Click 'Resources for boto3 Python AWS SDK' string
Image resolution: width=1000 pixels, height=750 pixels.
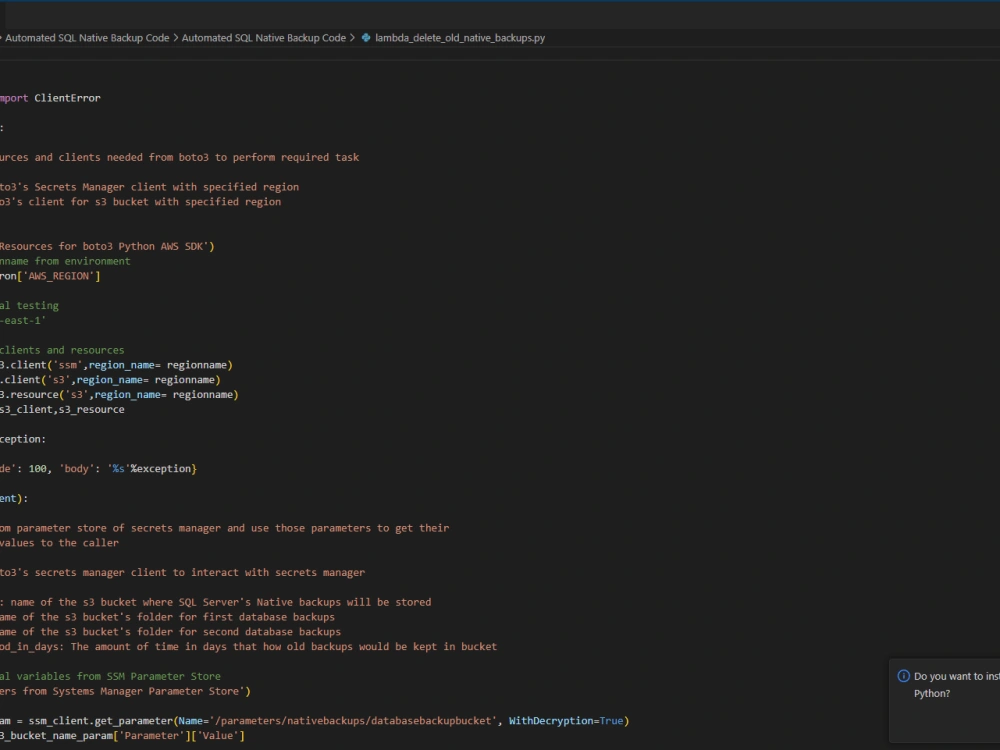(105, 246)
